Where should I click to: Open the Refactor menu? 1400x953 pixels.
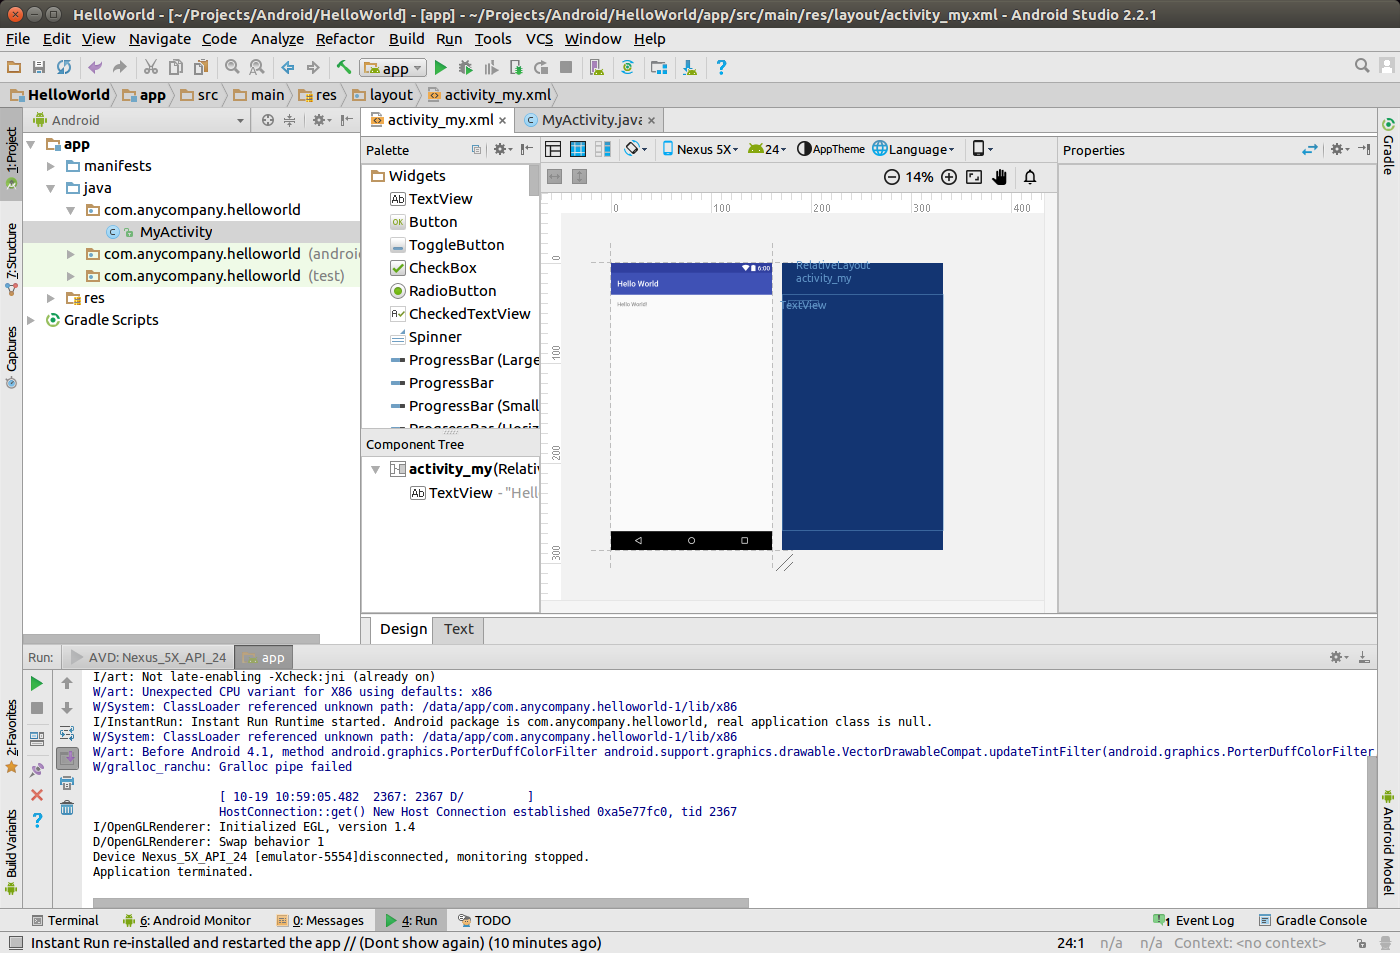pyautogui.click(x=344, y=39)
